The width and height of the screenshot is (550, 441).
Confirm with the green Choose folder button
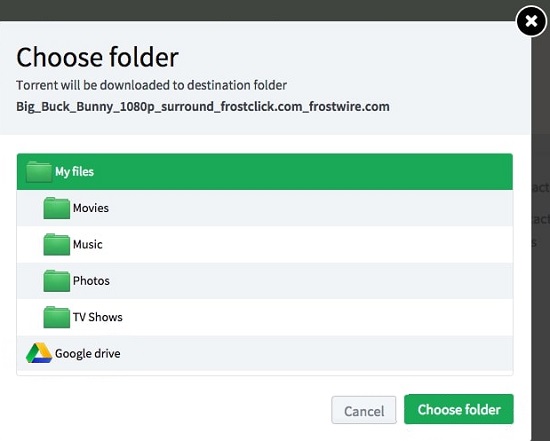pos(459,409)
